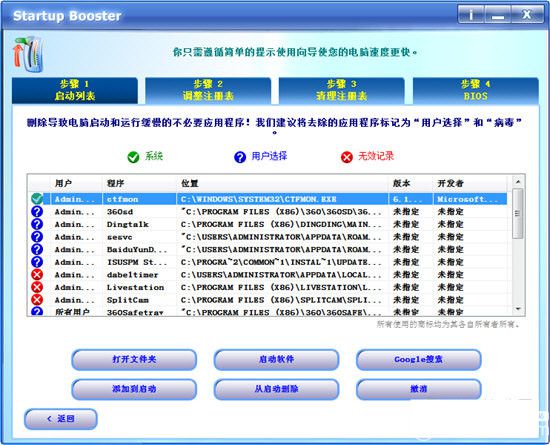Select the BaiduYunD... program entry

tap(137, 250)
